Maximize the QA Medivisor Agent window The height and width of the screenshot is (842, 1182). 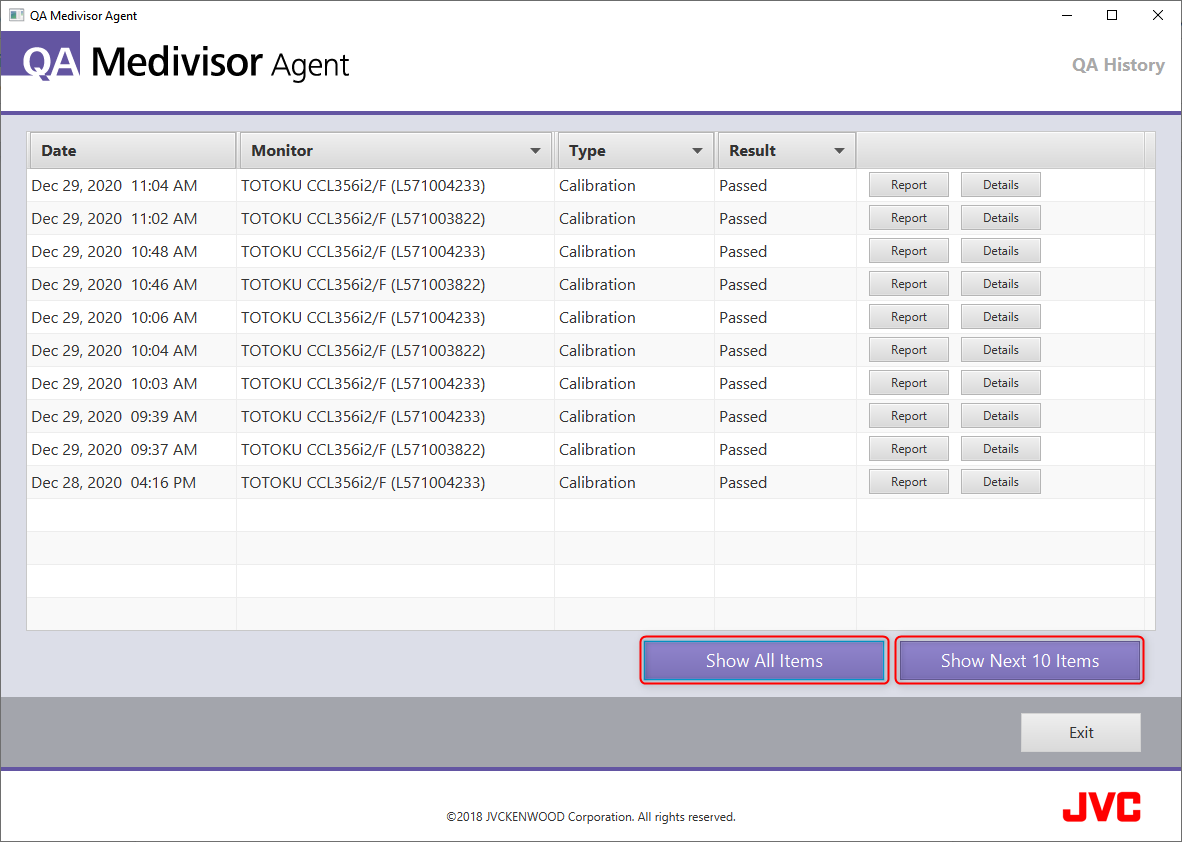[1112, 15]
